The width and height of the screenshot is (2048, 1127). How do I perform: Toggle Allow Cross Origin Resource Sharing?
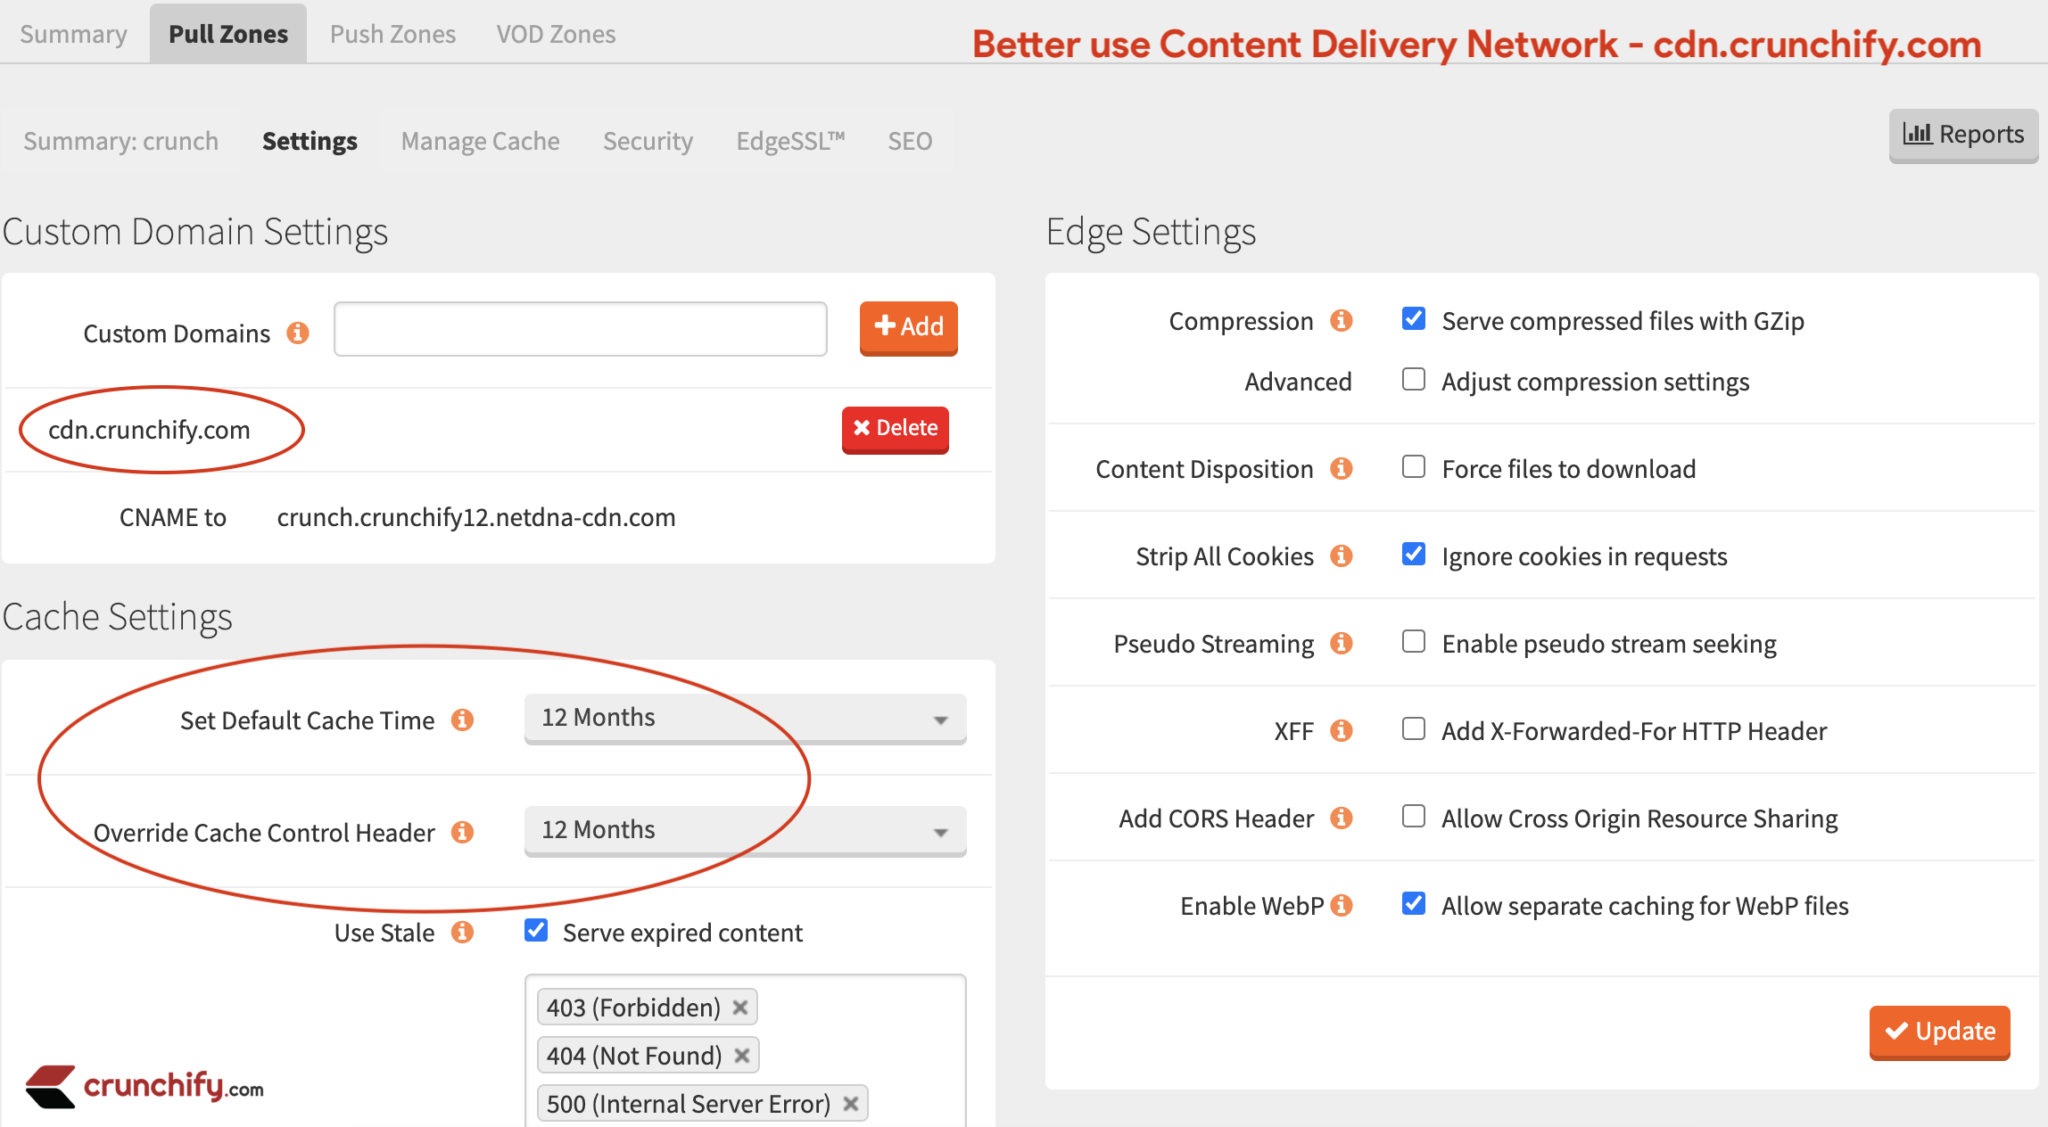(x=1413, y=817)
